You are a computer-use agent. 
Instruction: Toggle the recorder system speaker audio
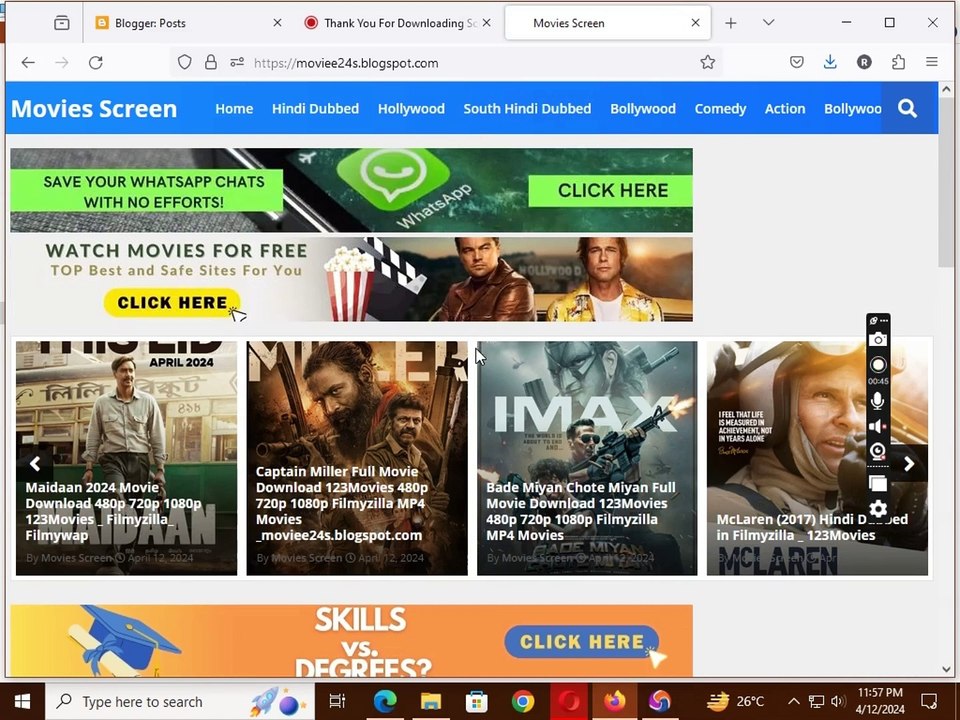[x=878, y=427]
